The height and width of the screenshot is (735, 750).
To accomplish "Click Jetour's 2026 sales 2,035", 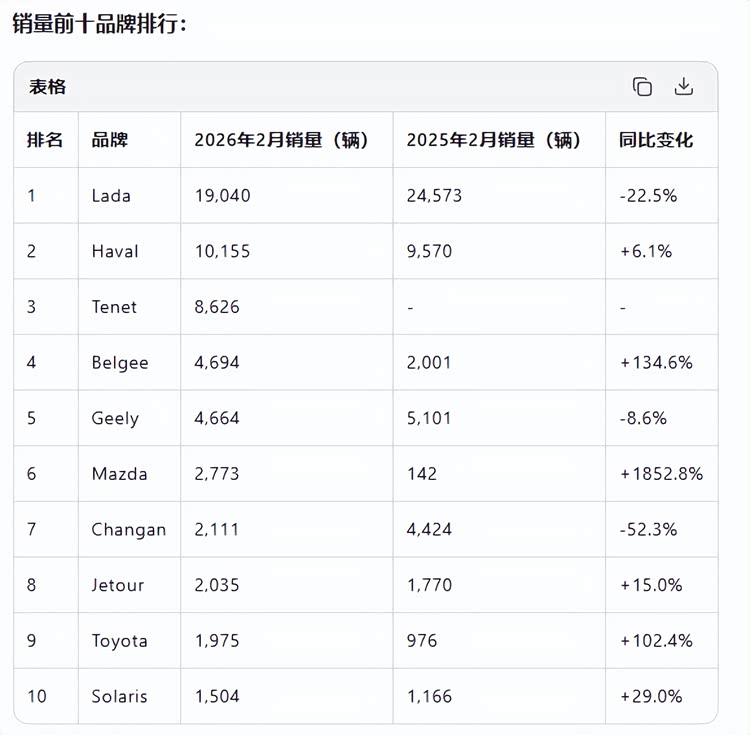I will [217, 585].
